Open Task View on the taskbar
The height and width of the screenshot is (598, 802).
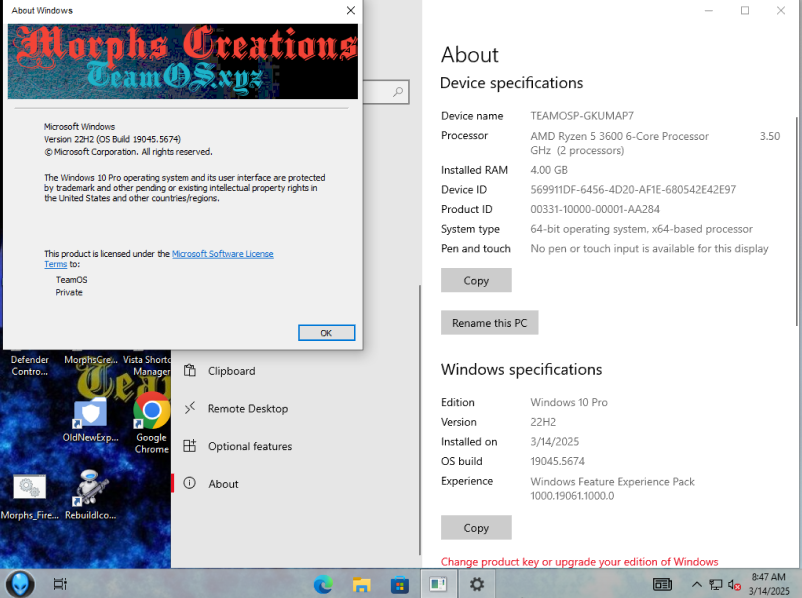coord(60,584)
